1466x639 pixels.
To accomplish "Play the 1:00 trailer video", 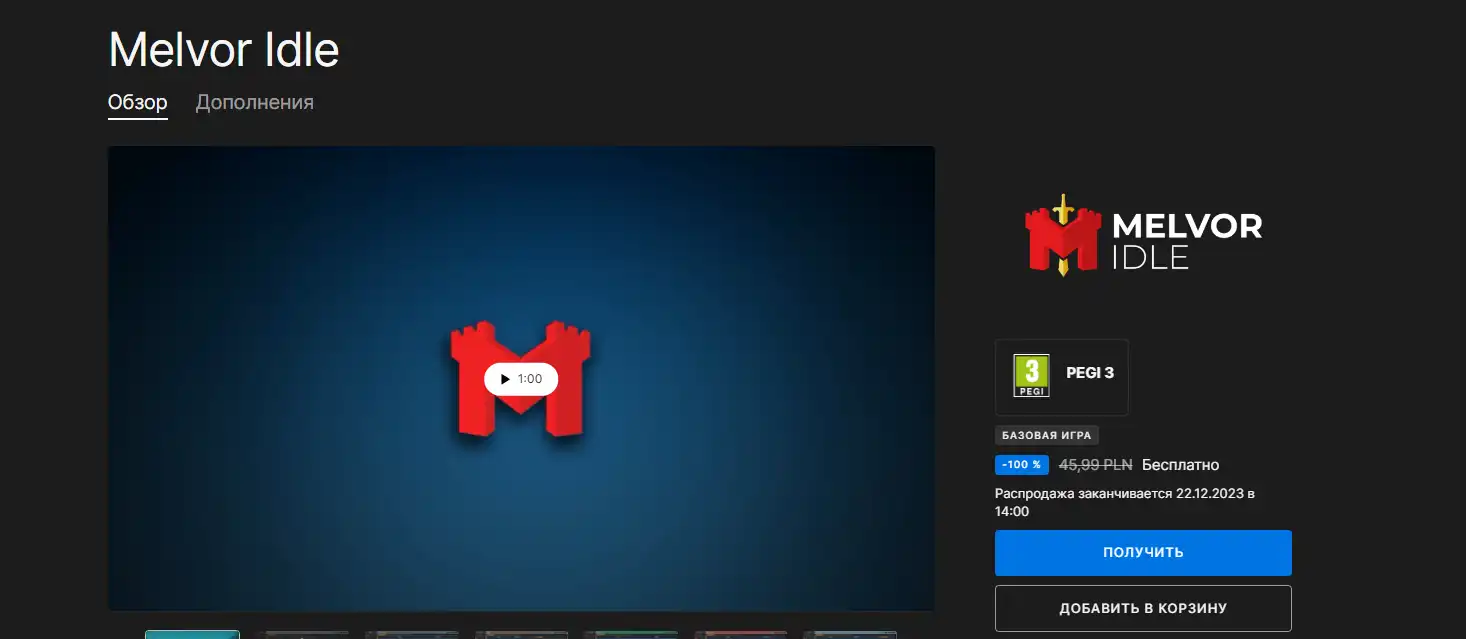I will click(521, 379).
